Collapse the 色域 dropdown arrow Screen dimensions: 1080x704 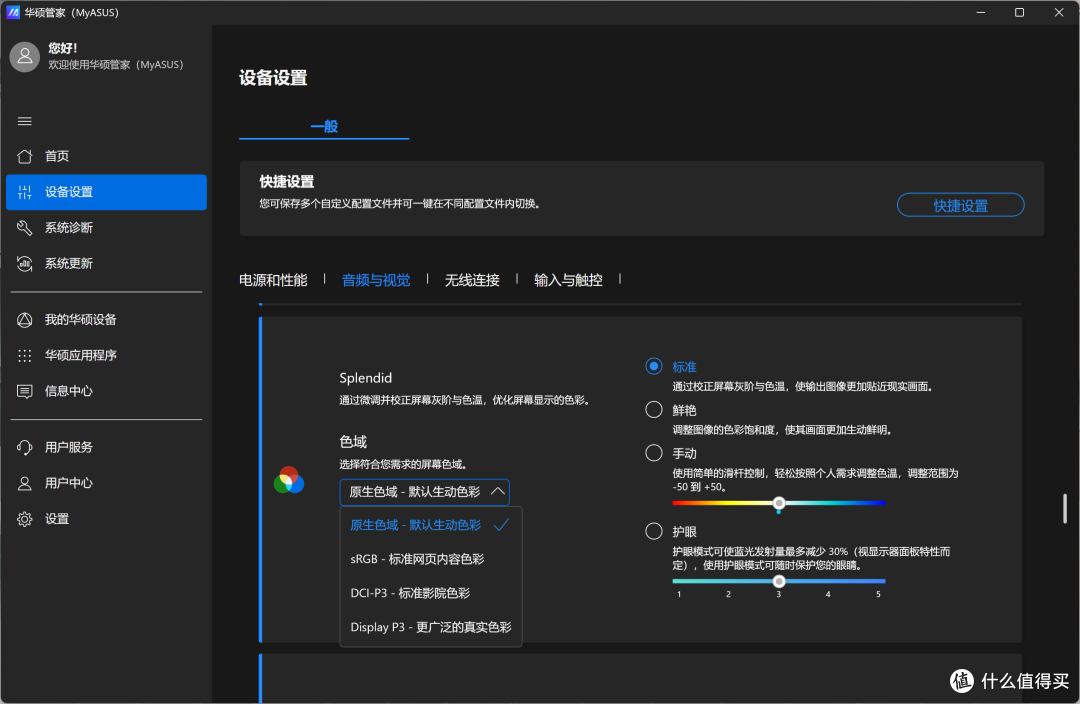pyautogui.click(x=497, y=492)
